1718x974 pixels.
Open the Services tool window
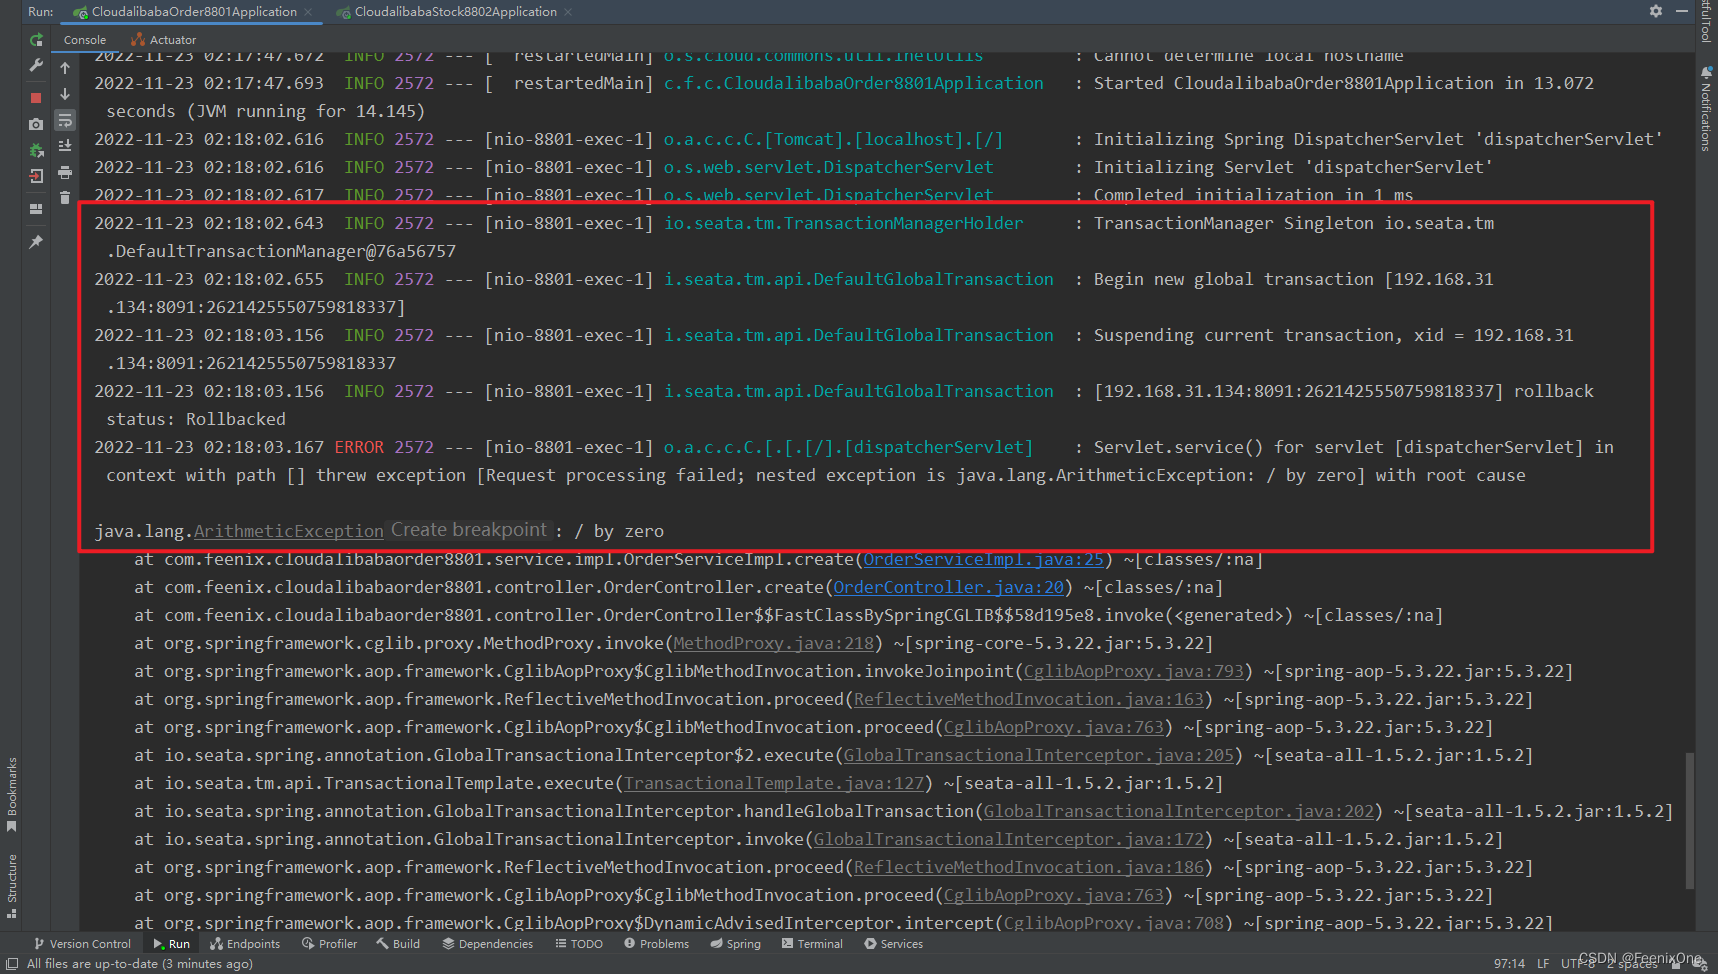pos(893,944)
